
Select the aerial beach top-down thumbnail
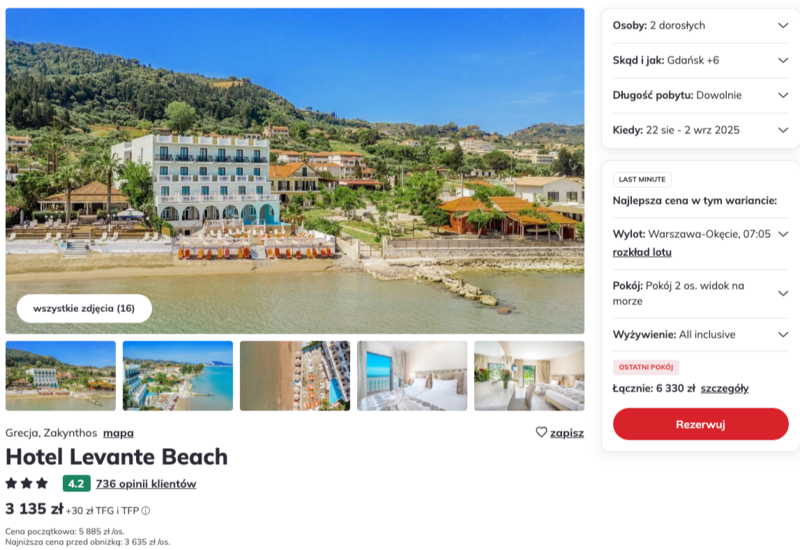click(x=295, y=376)
